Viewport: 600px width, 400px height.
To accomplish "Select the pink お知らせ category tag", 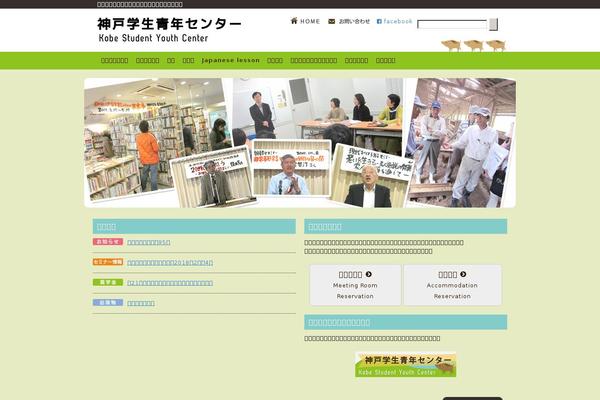I will pos(108,242).
